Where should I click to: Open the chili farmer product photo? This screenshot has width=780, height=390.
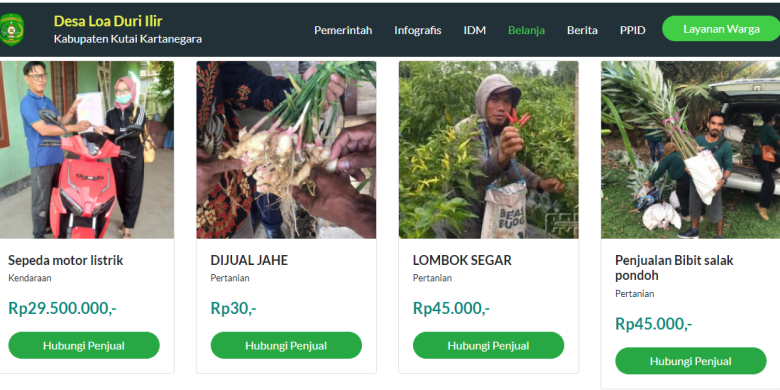coord(488,150)
